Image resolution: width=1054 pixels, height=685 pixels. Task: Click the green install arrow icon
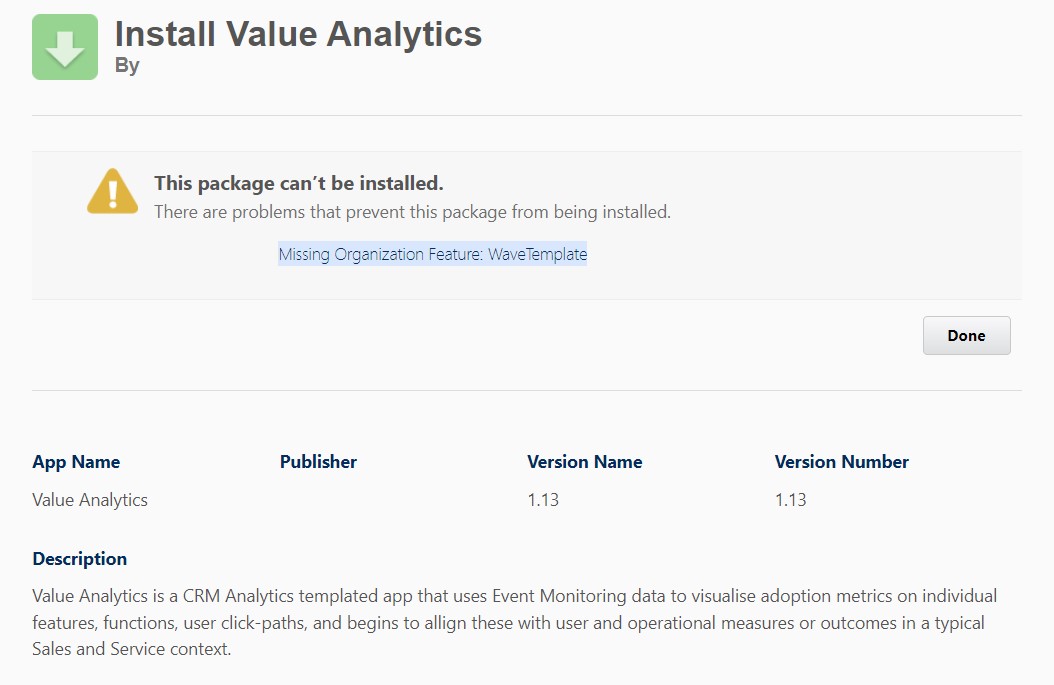point(65,47)
